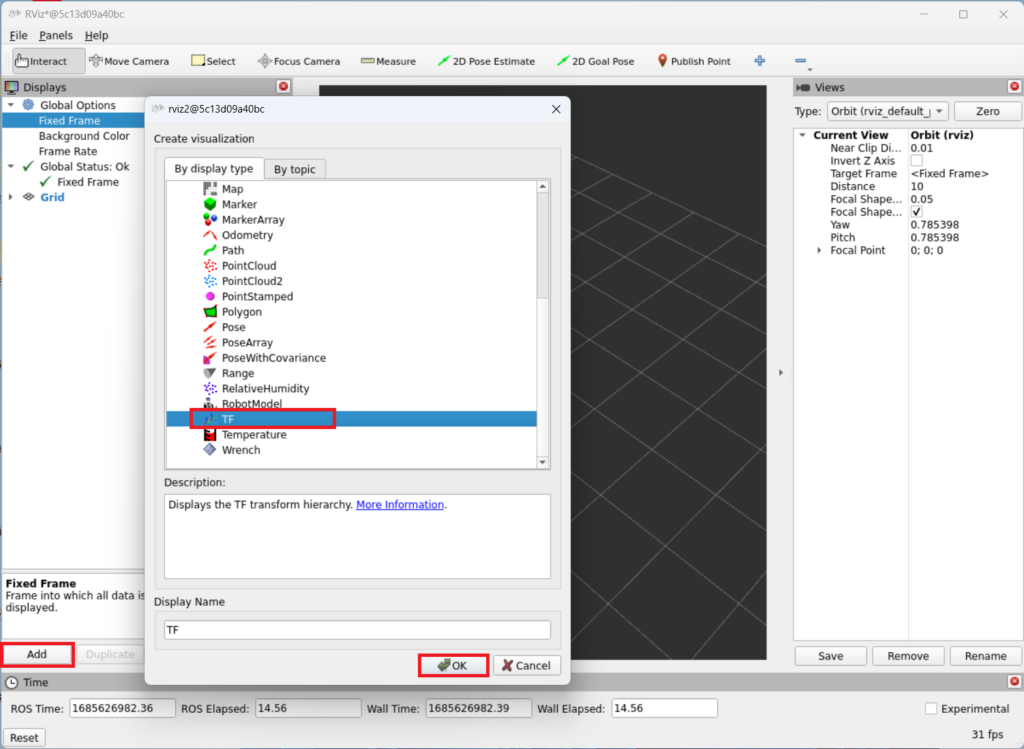This screenshot has width=1024, height=749.
Task: Activate the Focus Camera tool
Action: pyautogui.click(x=299, y=61)
